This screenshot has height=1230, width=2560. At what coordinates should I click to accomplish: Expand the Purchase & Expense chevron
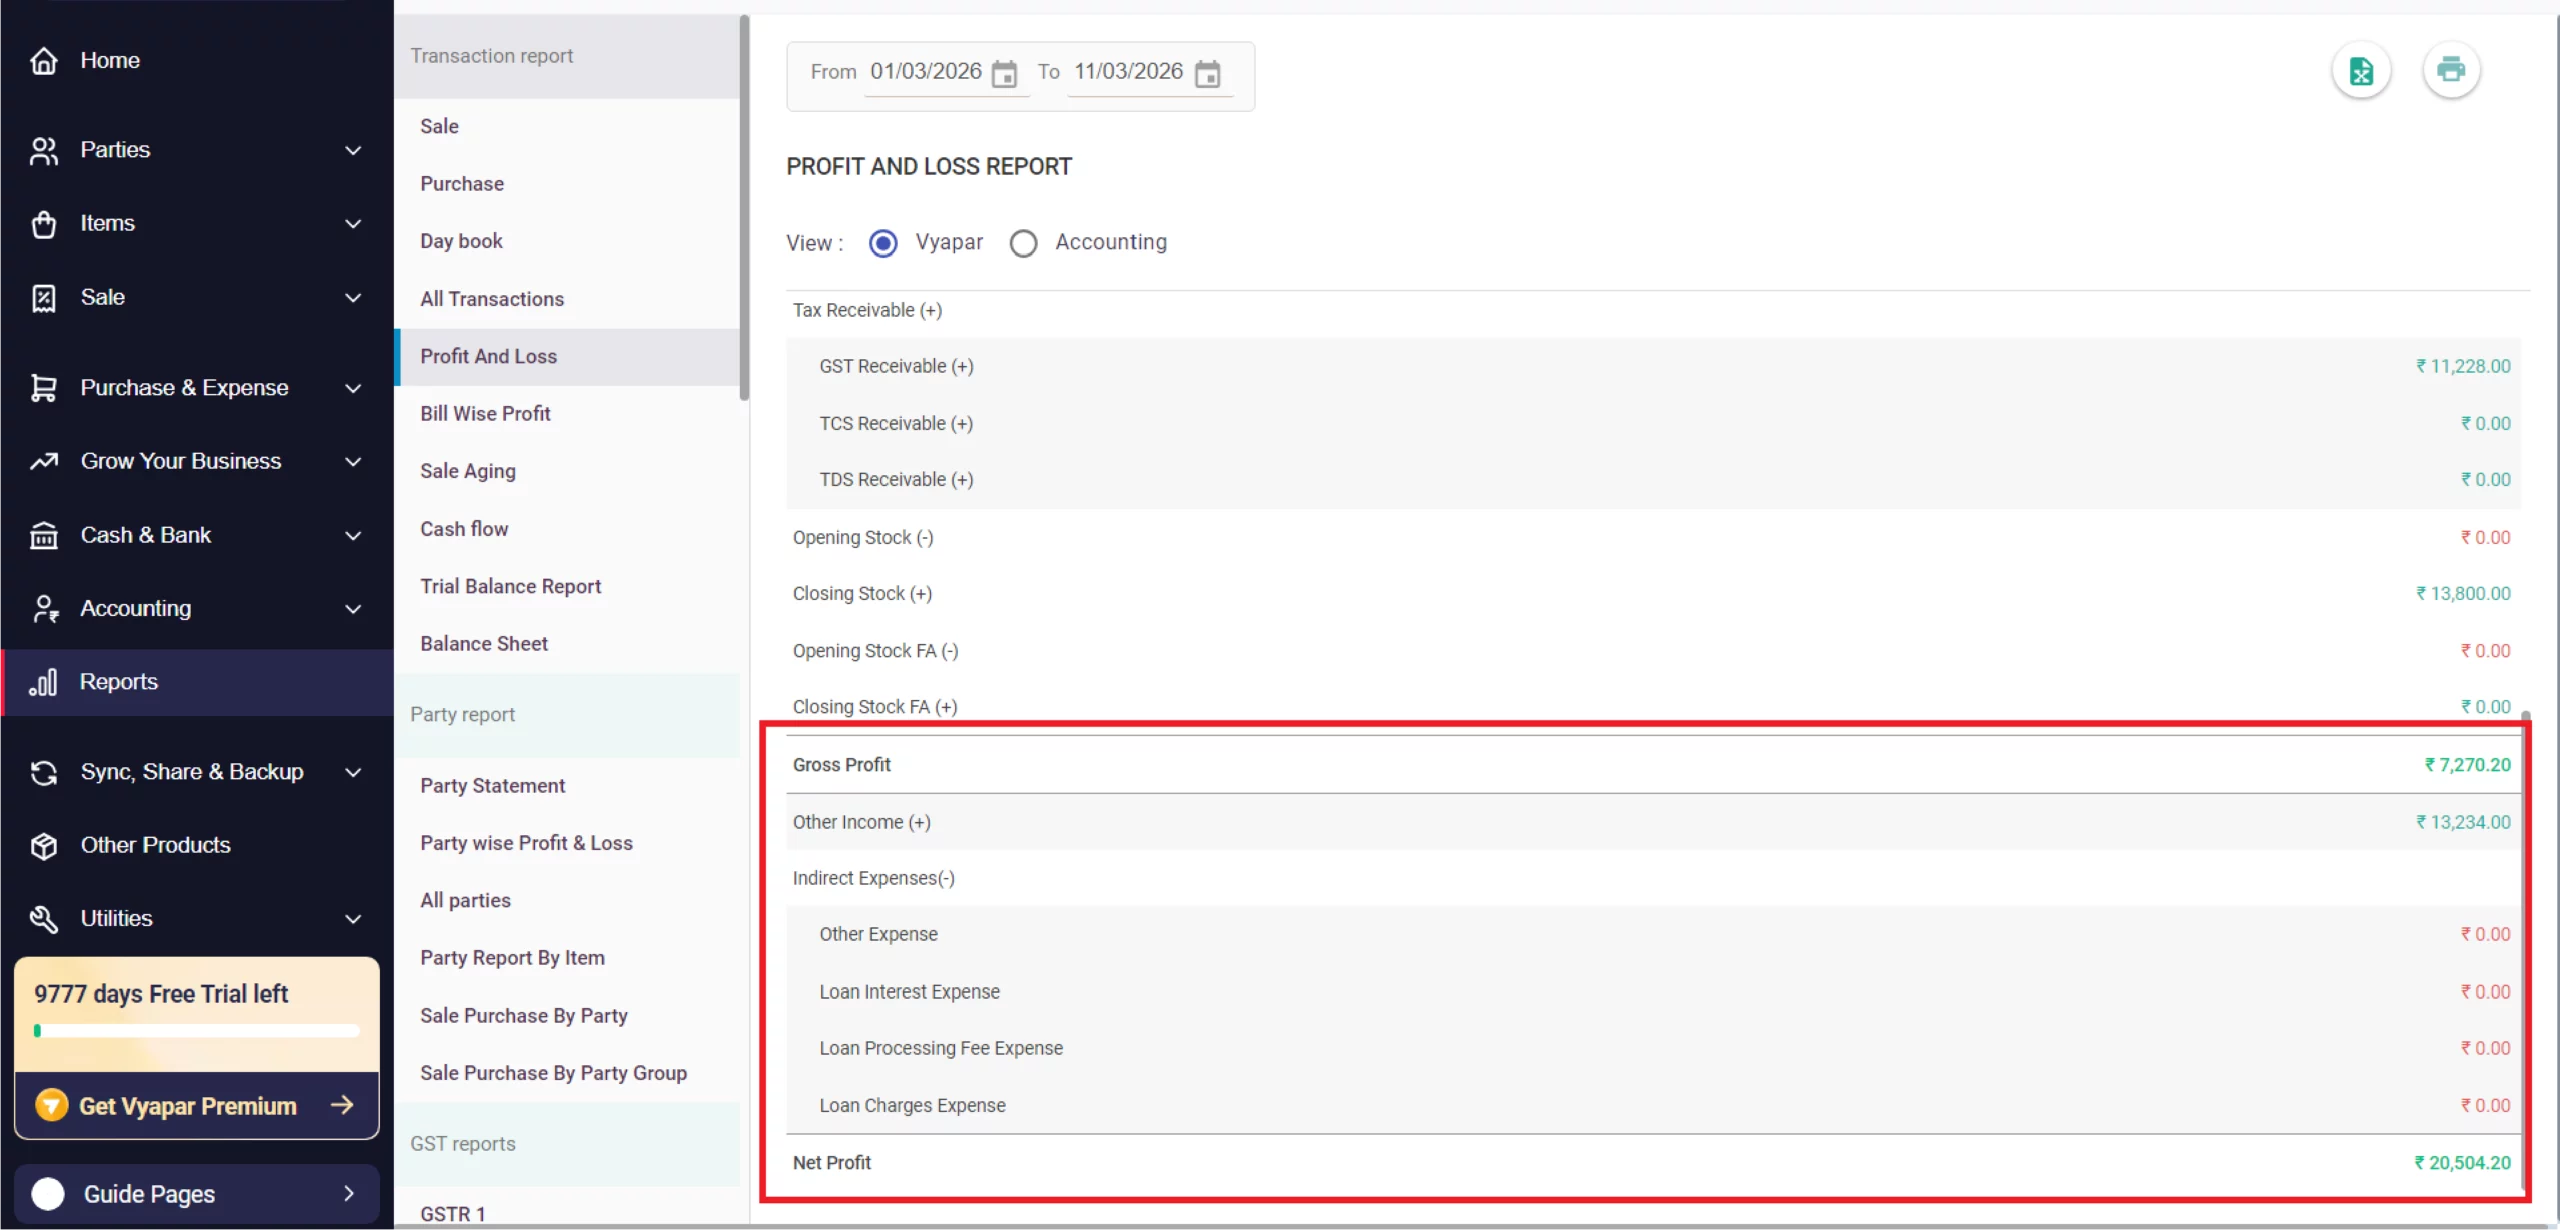(x=353, y=388)
